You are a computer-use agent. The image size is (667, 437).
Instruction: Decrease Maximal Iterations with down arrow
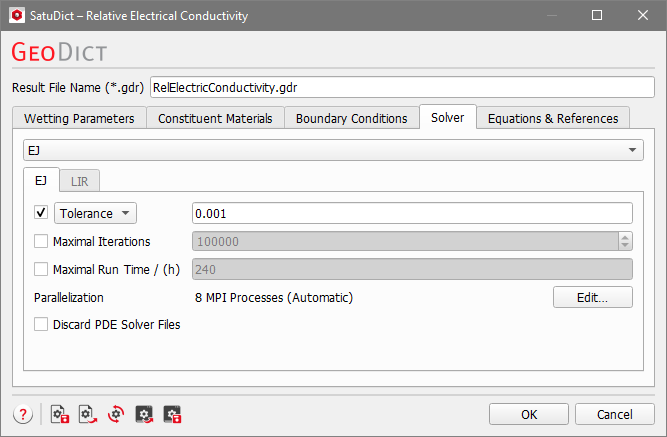pyautogui.click(x=625, y=245)
